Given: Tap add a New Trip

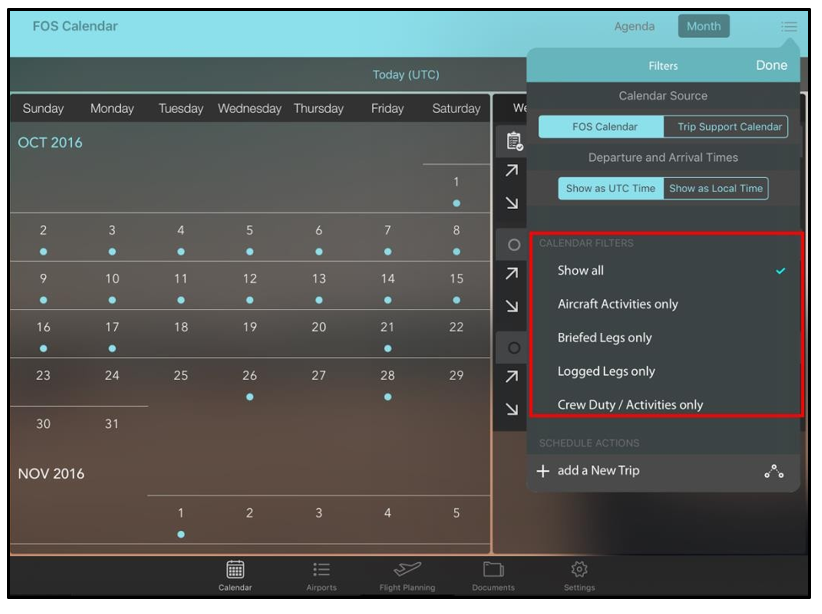Looking at the screenshot, I should tap(598, 471).
